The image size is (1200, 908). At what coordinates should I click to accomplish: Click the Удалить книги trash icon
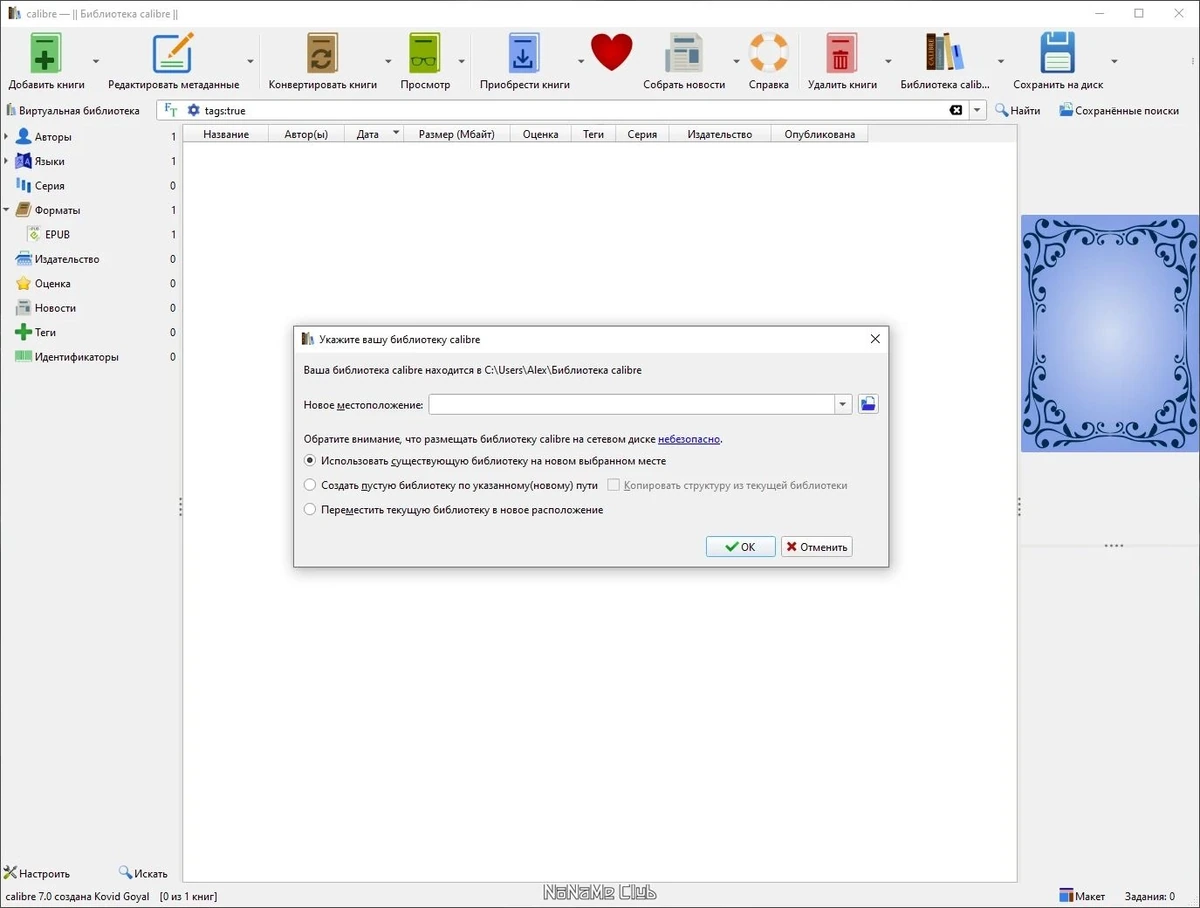click(x=841, y=53)
